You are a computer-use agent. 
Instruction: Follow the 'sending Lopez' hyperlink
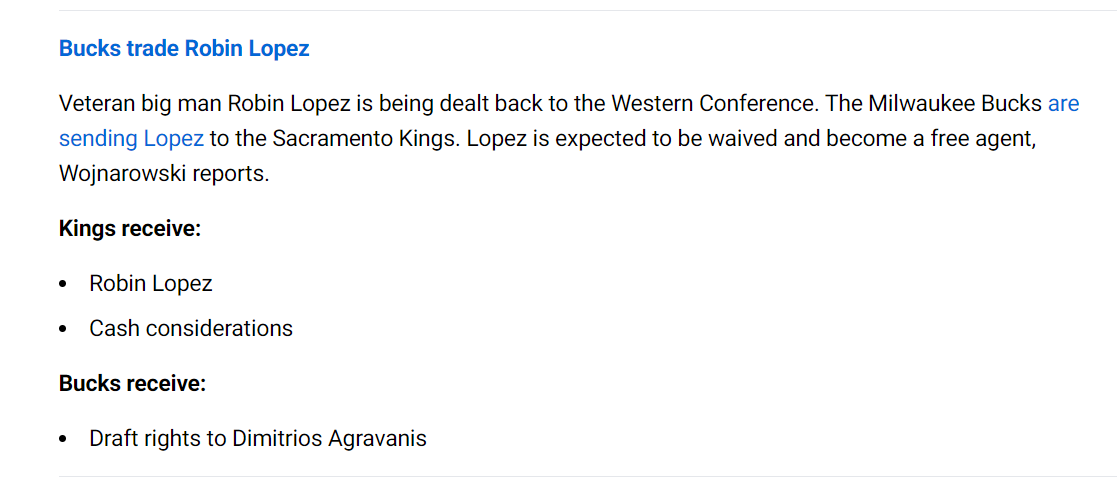click(131, 139)
